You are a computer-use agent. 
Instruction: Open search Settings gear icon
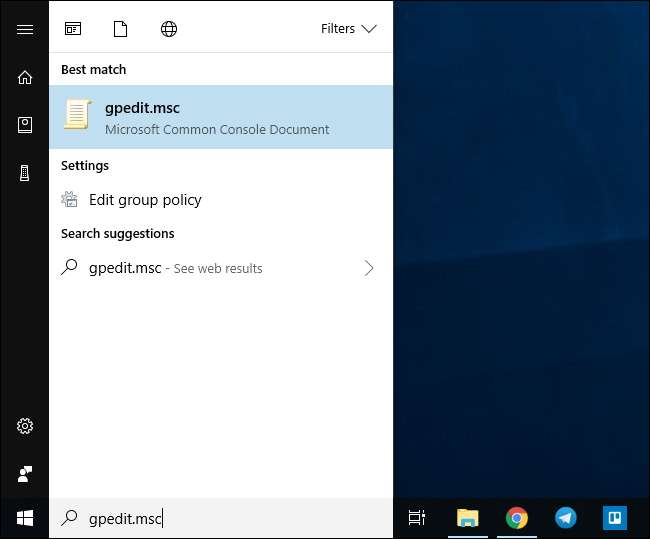tap(24, 426)
